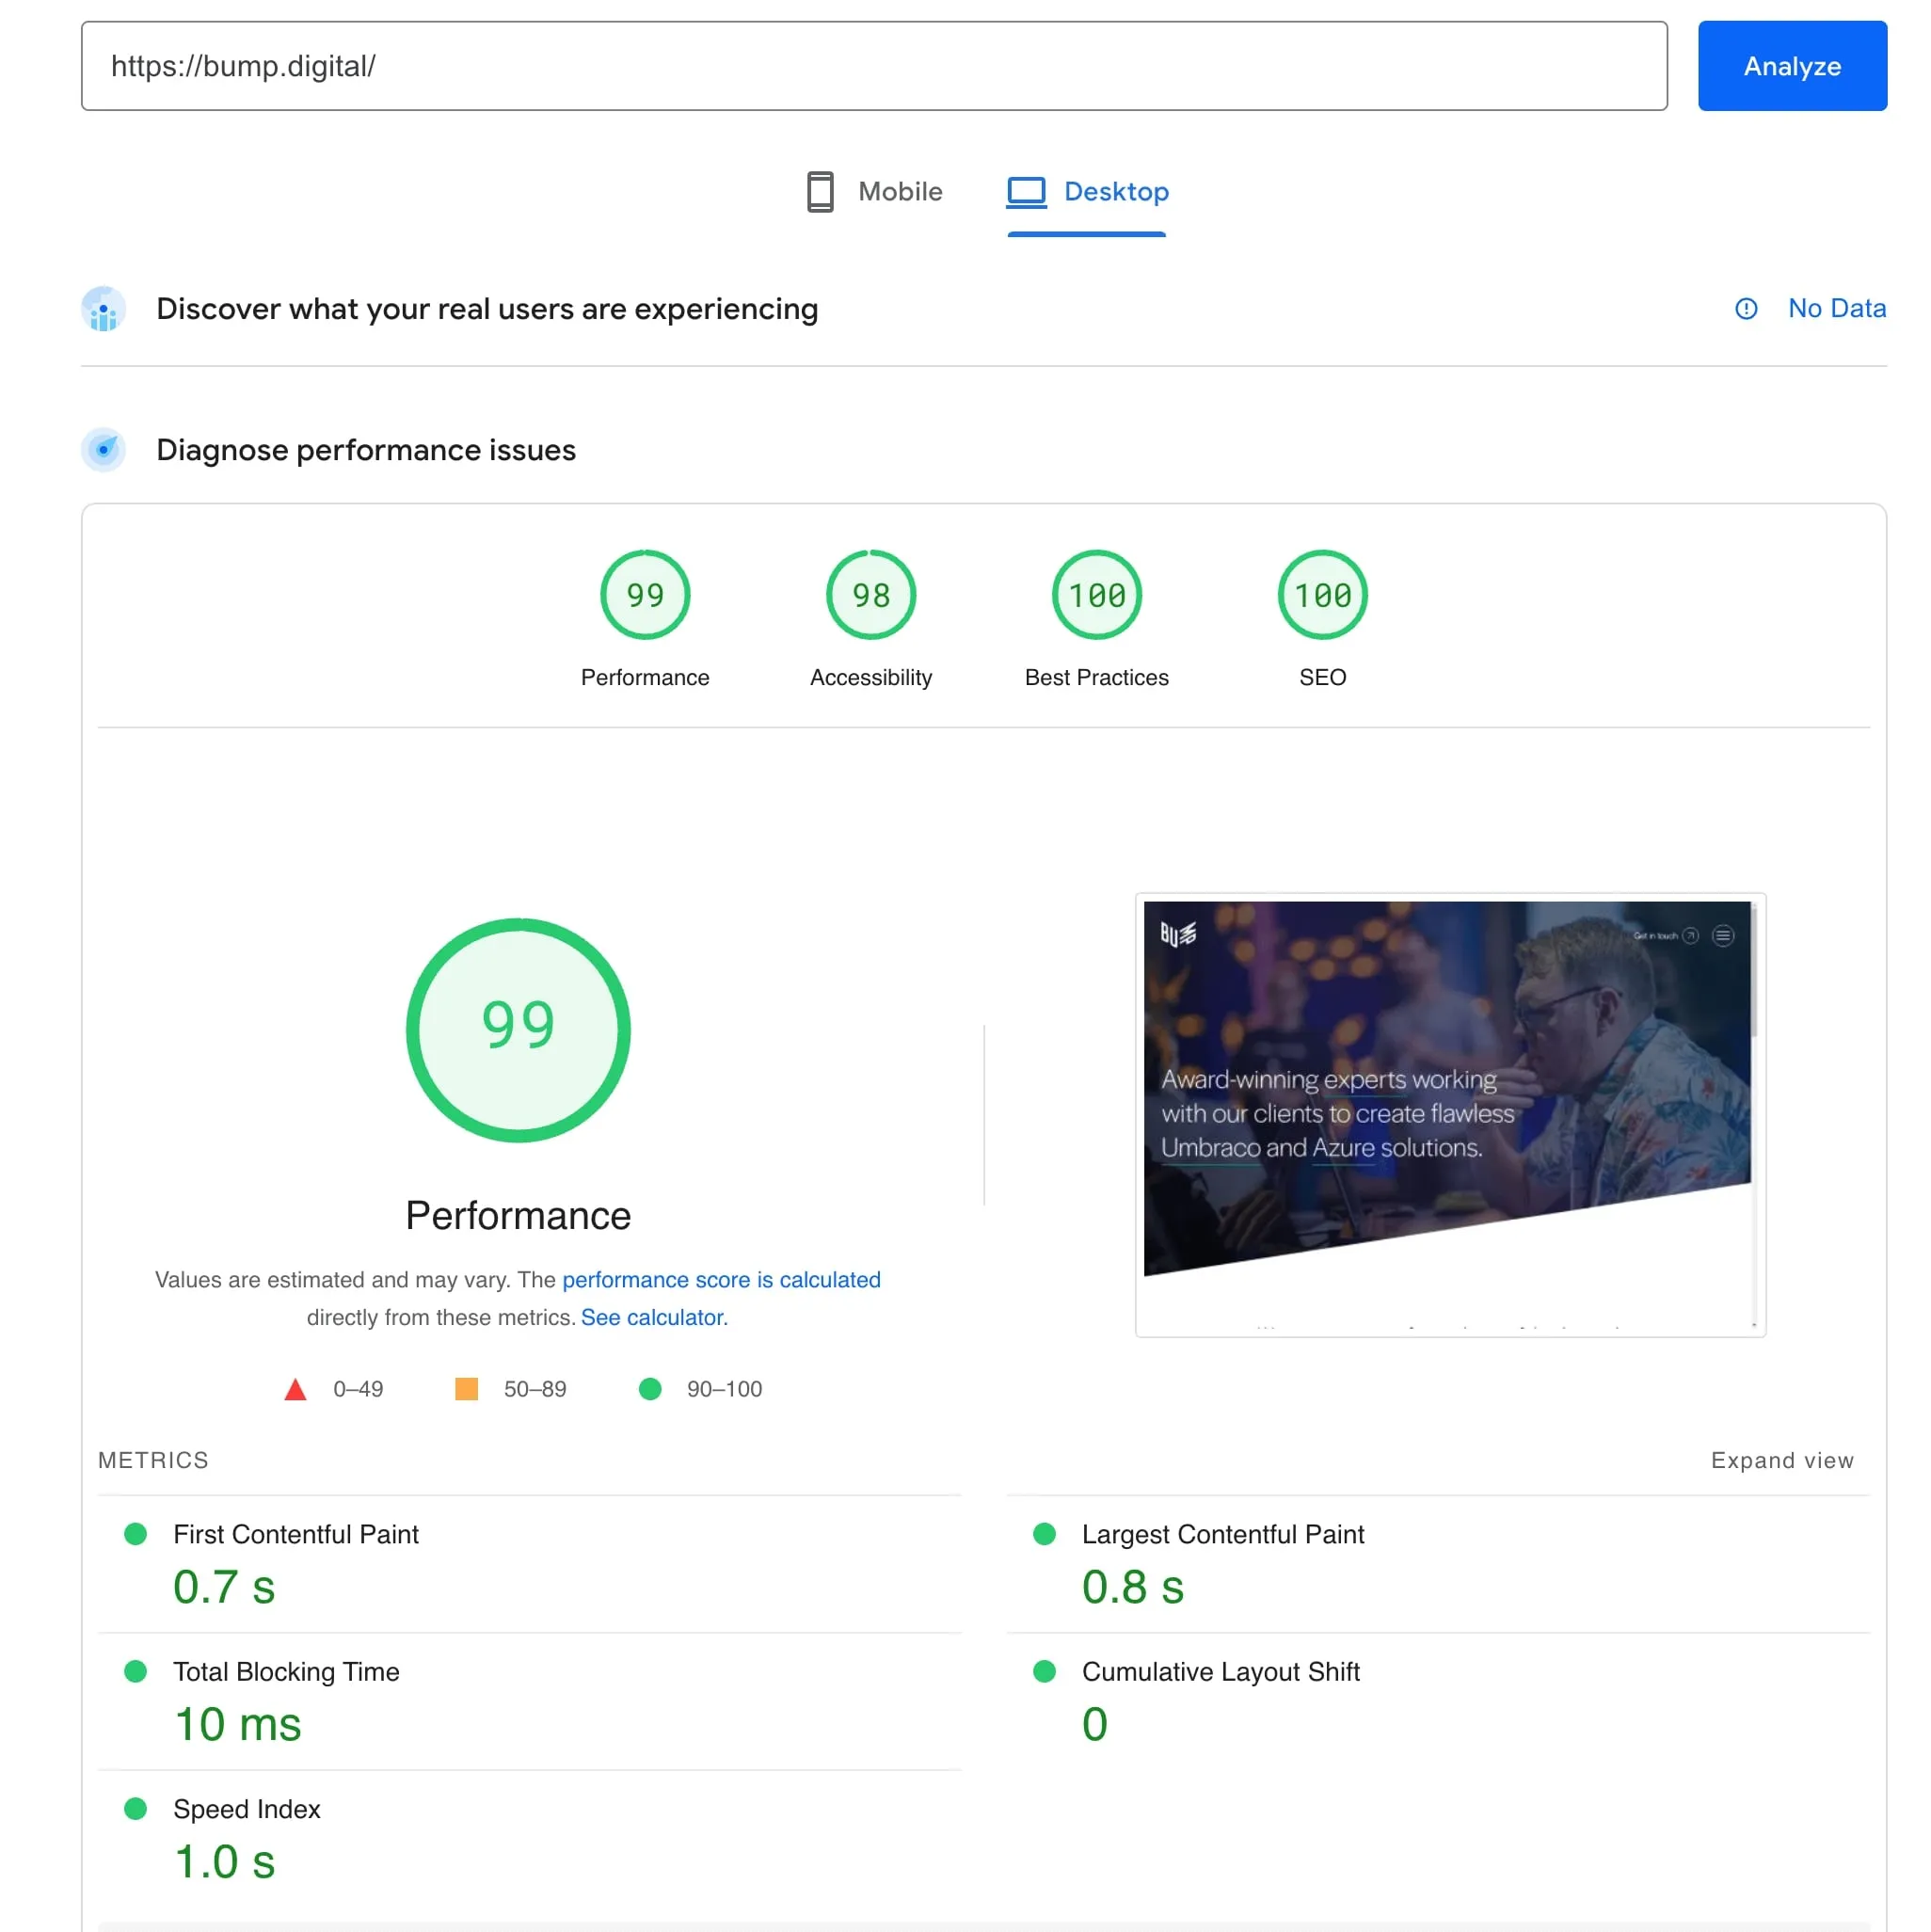Click the Analyze button
The height and width of the screenshot is (1932, 1931).
pyautogui.click(x=1791, y=66)
